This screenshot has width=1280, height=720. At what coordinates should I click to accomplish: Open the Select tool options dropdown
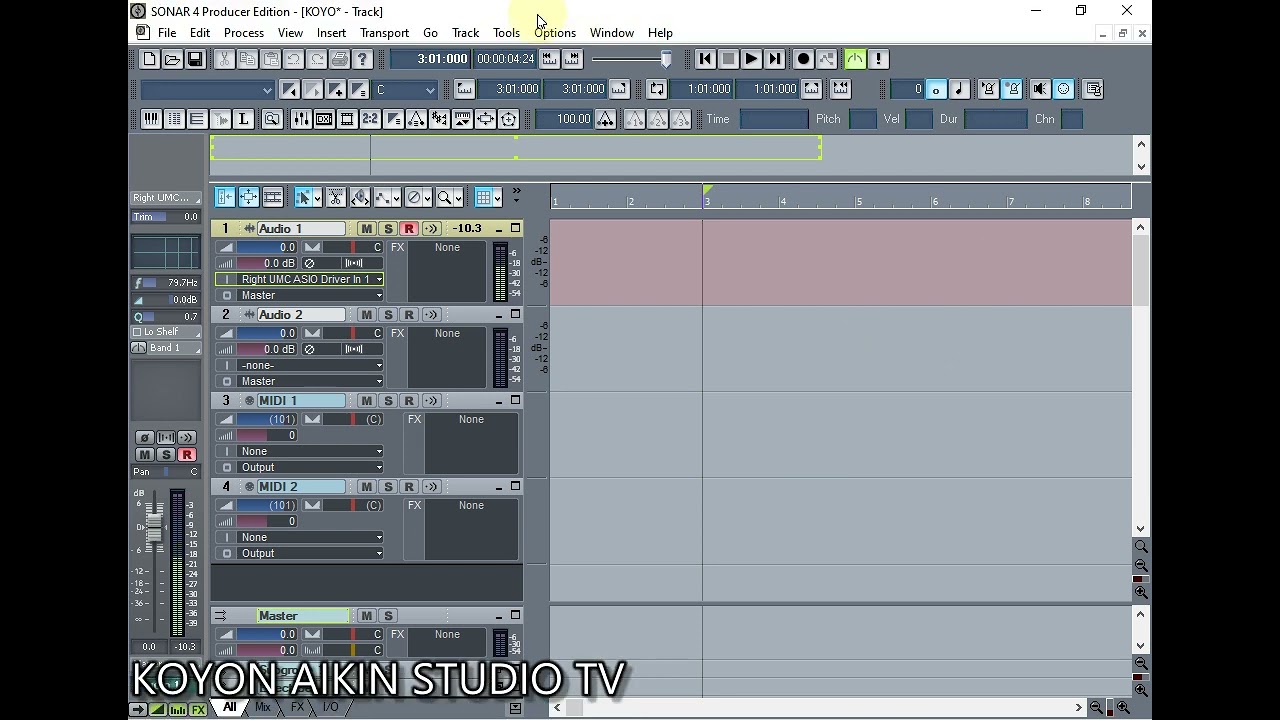[317, 197]
